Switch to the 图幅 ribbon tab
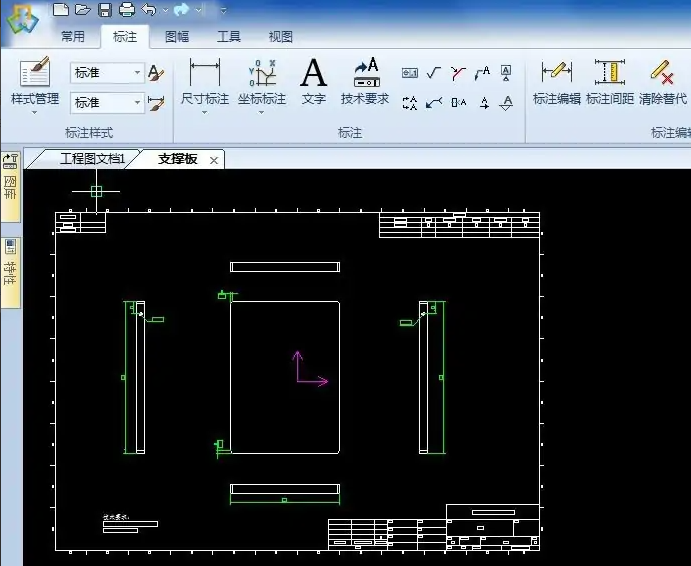This screenshot has width=691, height=566. coord(177,37)
